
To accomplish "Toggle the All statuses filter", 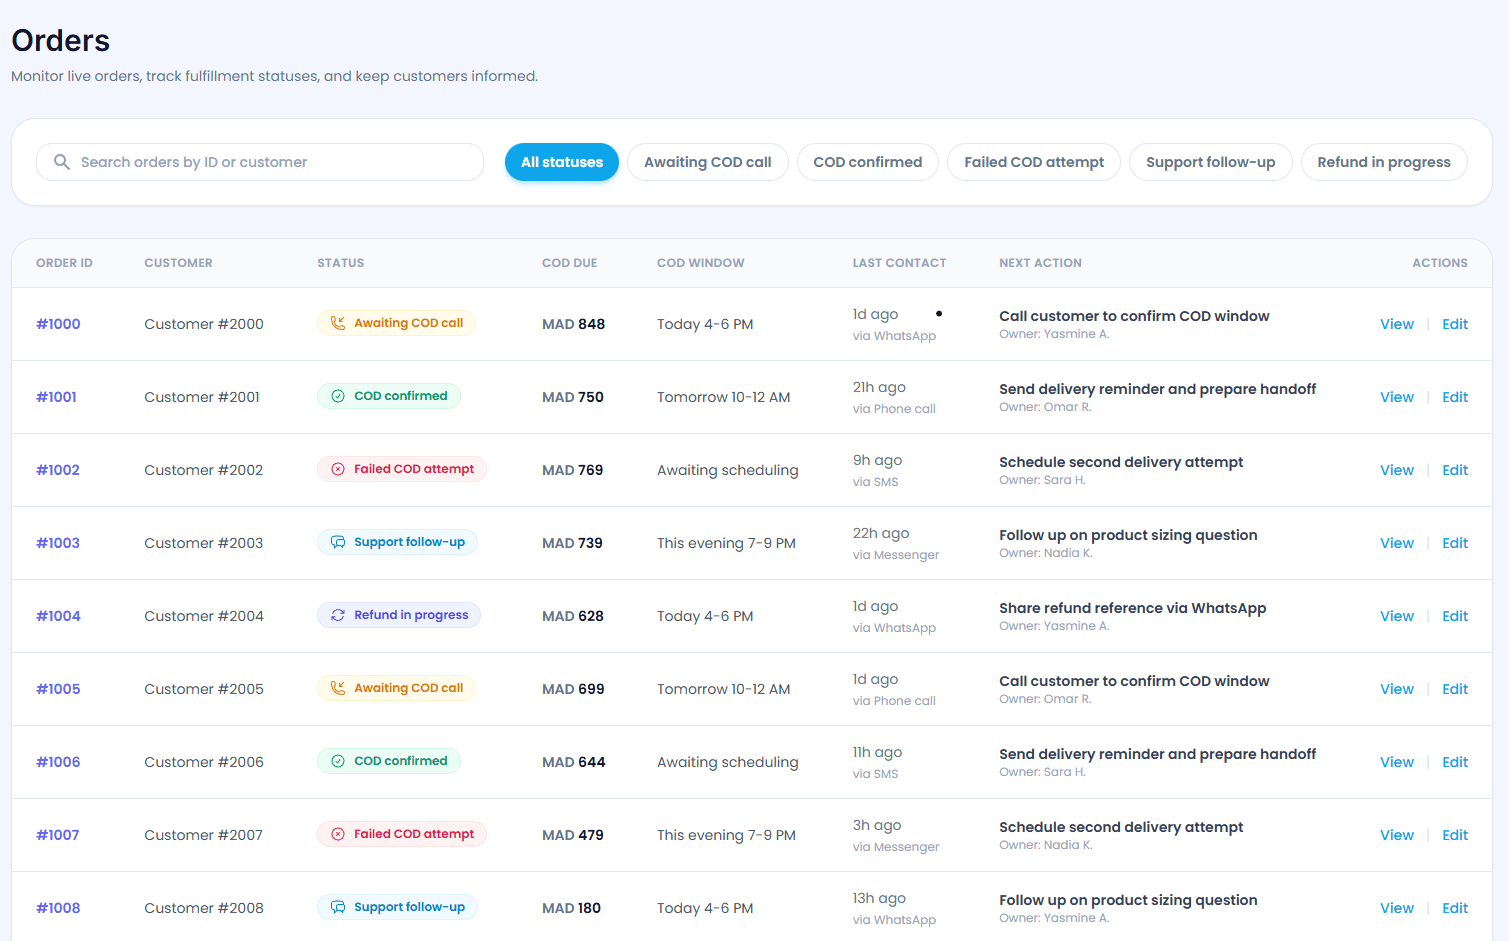I will [561, 161].
